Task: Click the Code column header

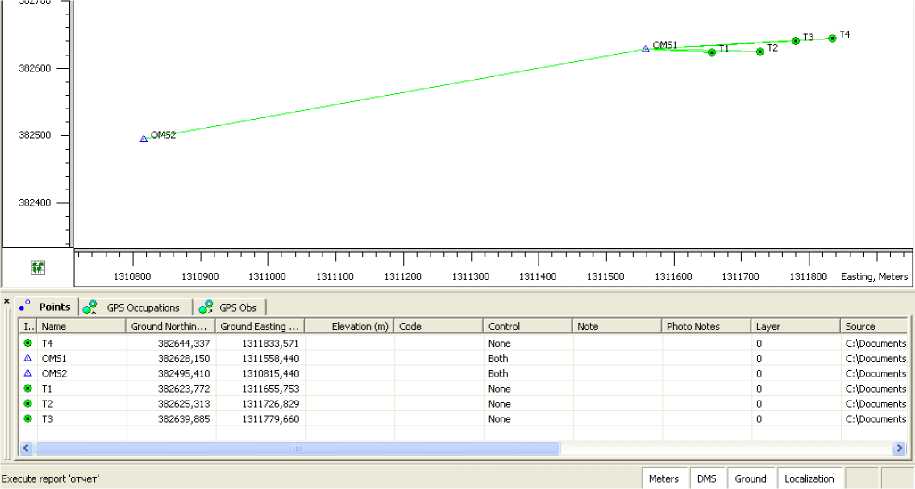Action: (439, 326)
